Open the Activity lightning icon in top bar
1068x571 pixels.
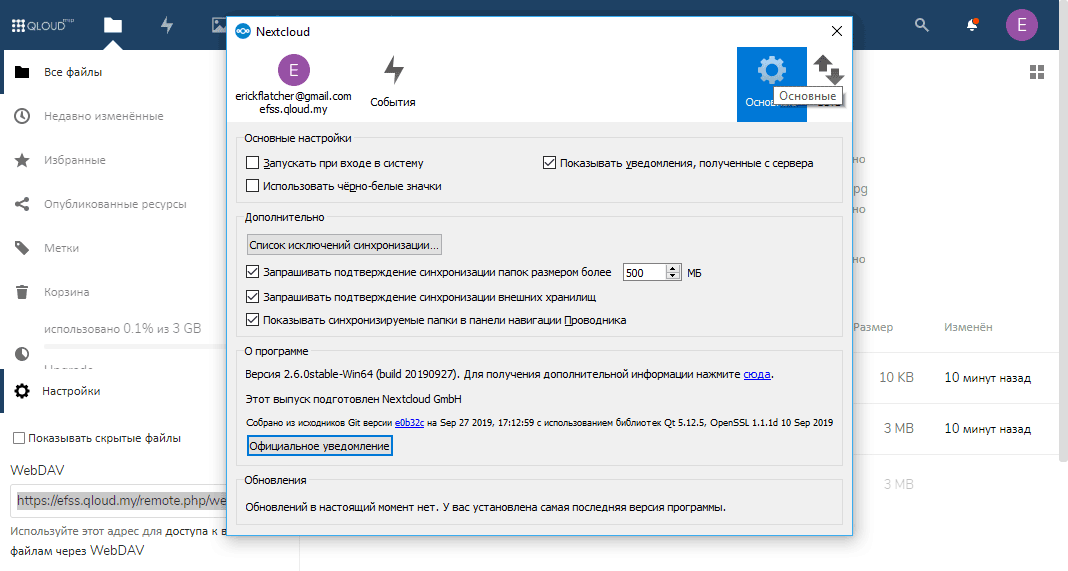tap(167, 26)
